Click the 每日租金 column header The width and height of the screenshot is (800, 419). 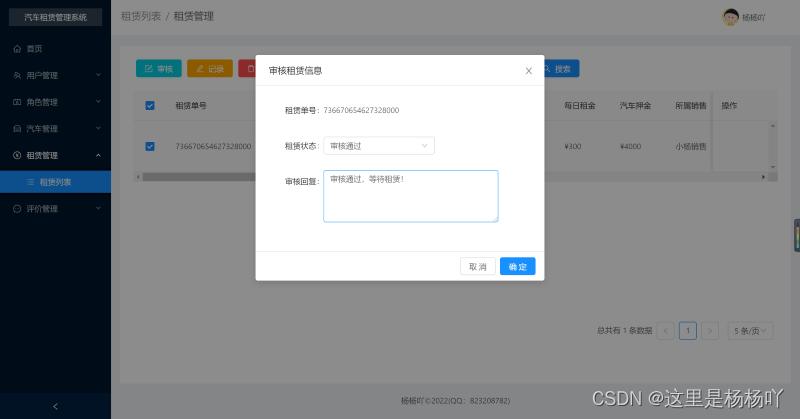tap(580, 106)
